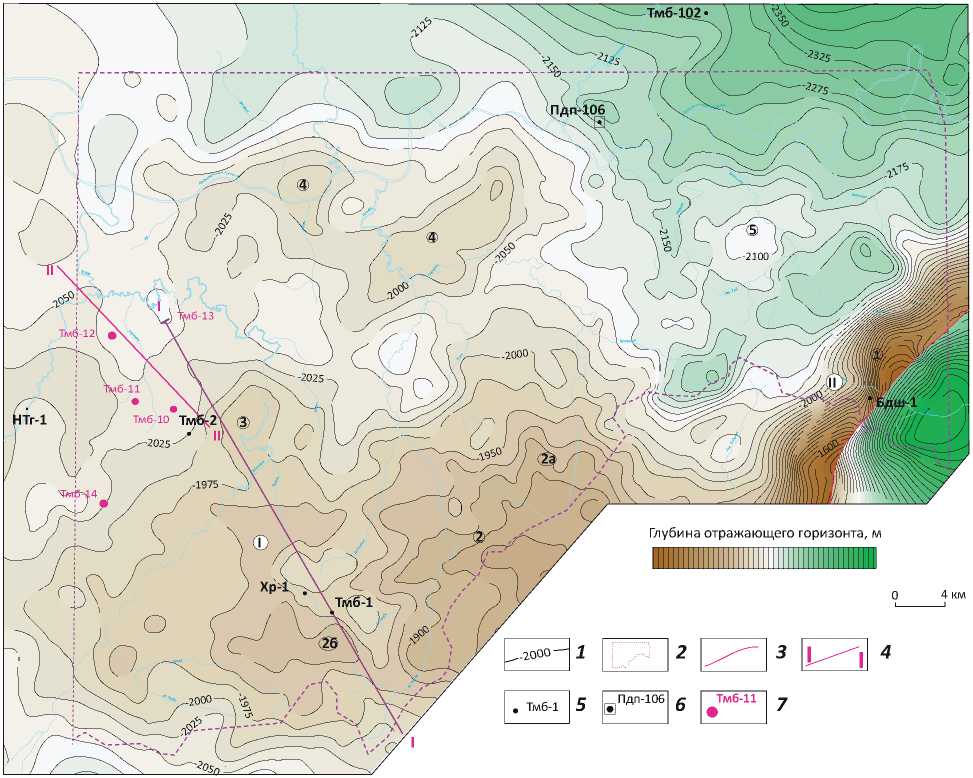
Task: Click the circled label 2б
Action: point(329,643)
